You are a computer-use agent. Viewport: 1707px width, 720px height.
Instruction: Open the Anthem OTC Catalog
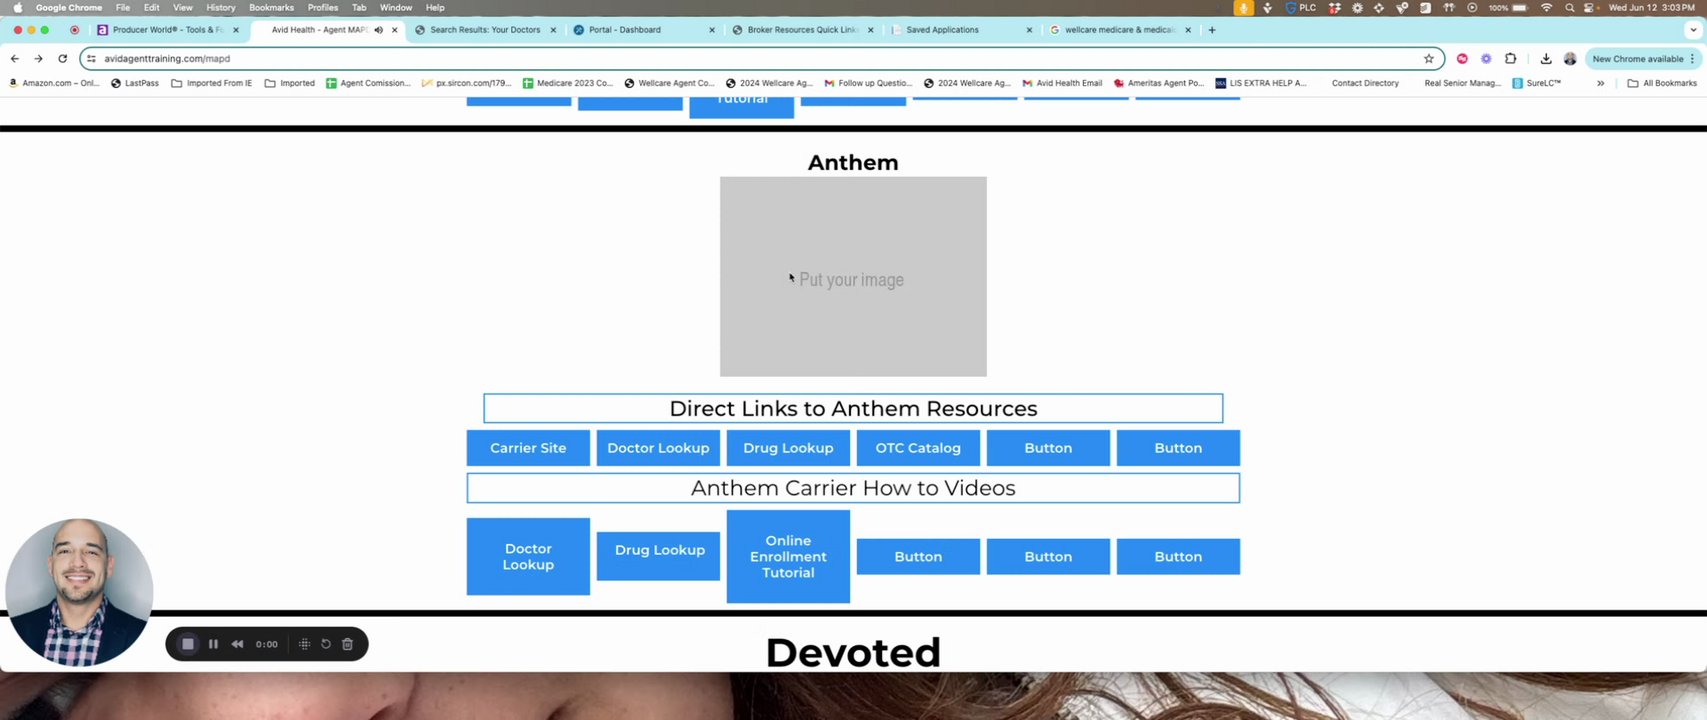[x=918, y=448]
